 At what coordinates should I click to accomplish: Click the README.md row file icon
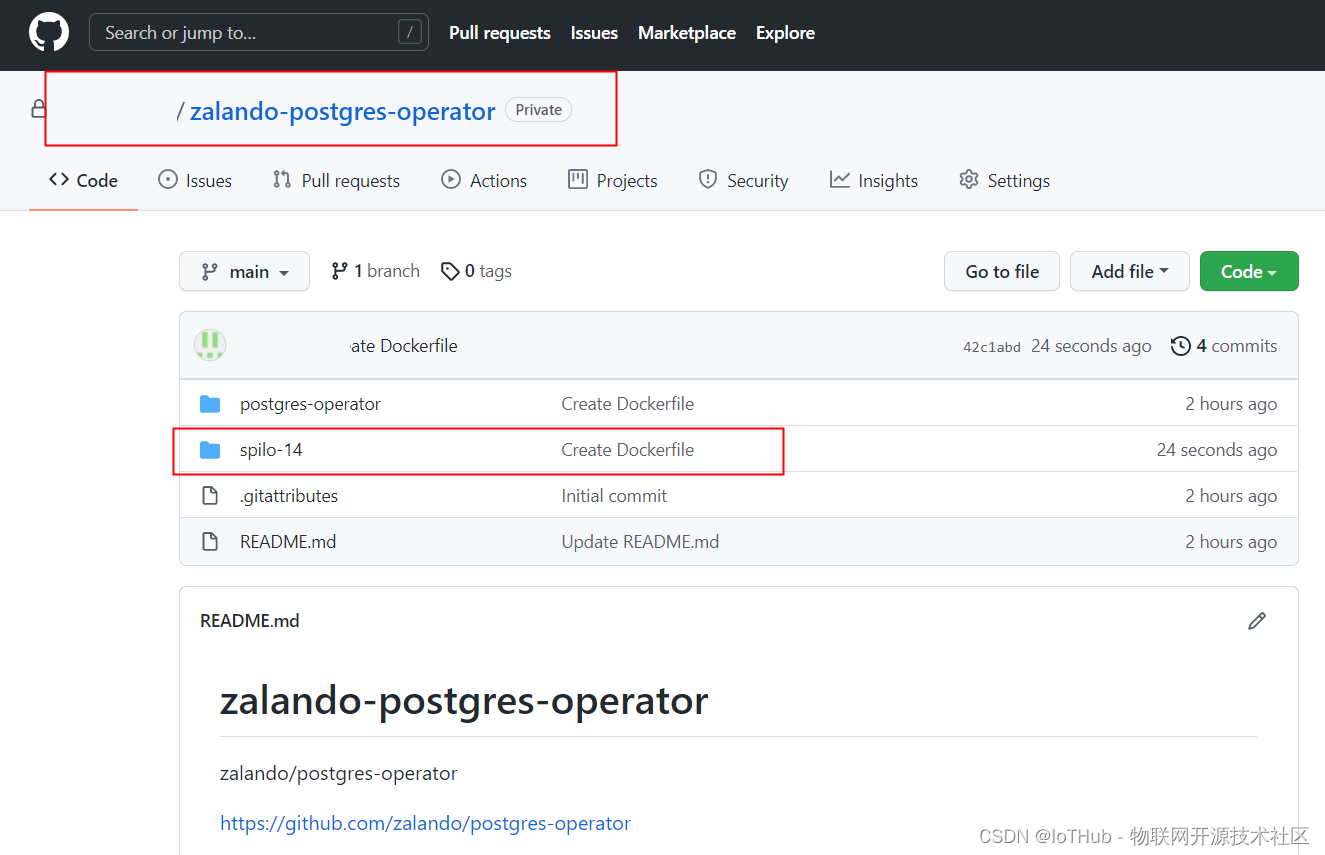(x=210, y=542)
